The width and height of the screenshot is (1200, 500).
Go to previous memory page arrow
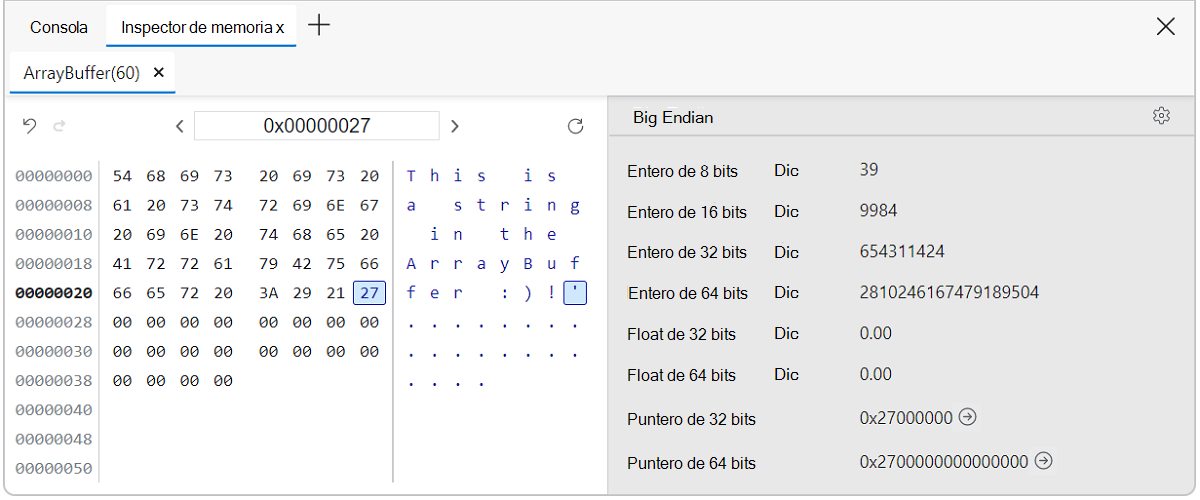(x=179, y=126)
